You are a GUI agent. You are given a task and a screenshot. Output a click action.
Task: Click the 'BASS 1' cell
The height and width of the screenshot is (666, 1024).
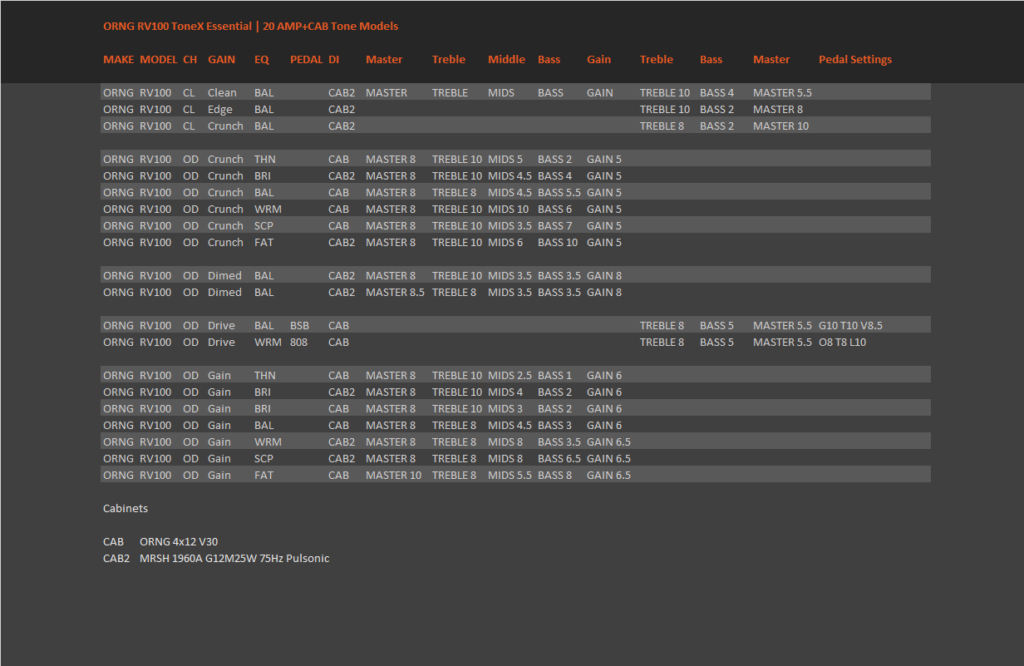[x=554, y=376]
